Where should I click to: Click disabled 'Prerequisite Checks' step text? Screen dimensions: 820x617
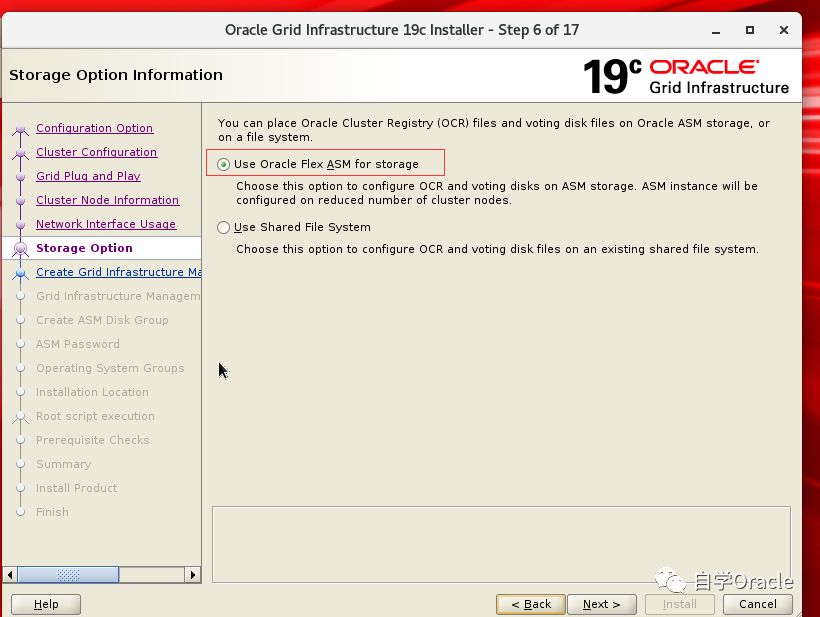tap(93, 440)
